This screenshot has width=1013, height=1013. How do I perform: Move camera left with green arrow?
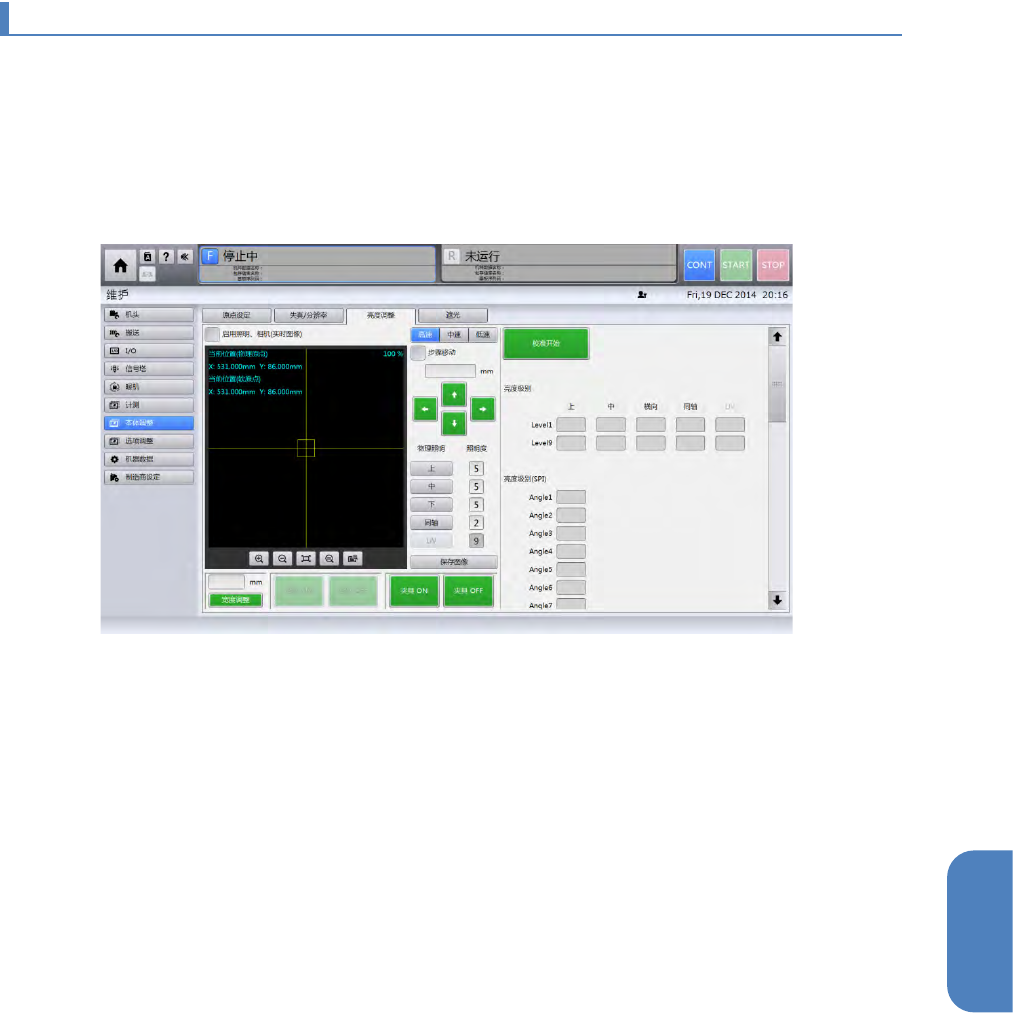click(425, 409)
